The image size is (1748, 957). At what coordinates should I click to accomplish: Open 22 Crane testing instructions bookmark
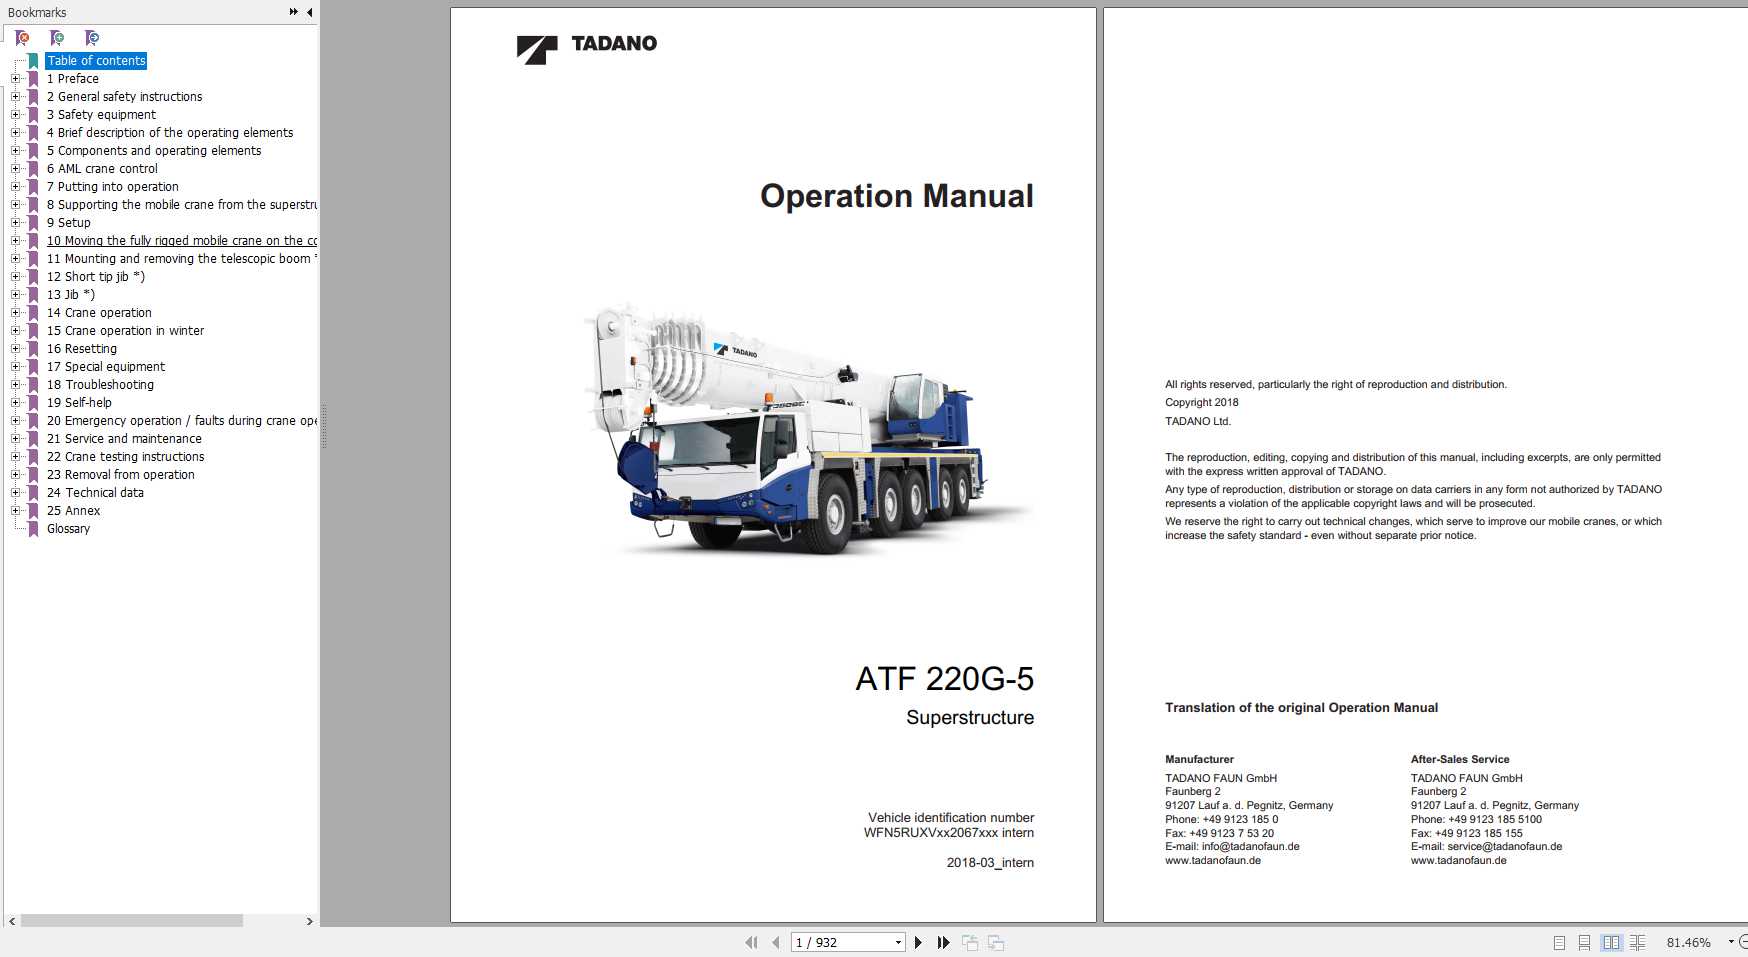[x=126, y=457]
